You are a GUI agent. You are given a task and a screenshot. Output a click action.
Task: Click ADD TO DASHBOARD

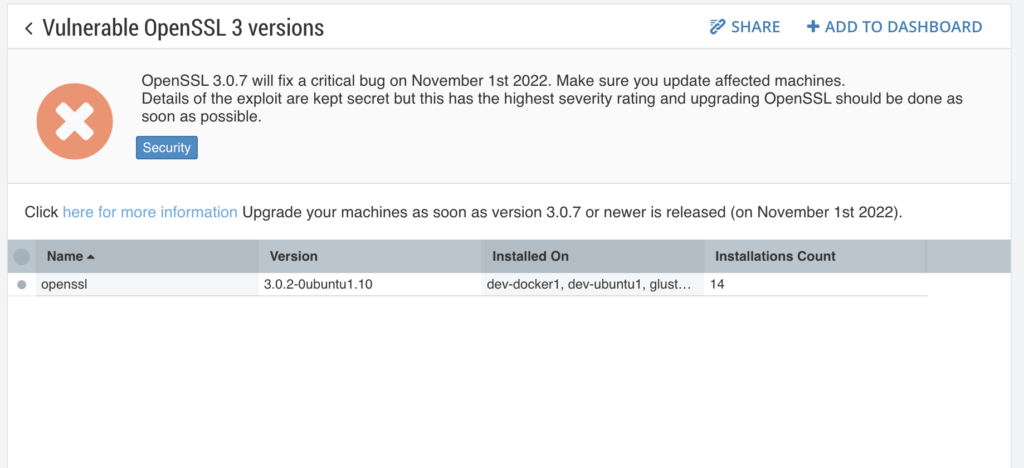pyautogui.click(x=903, y=27)
